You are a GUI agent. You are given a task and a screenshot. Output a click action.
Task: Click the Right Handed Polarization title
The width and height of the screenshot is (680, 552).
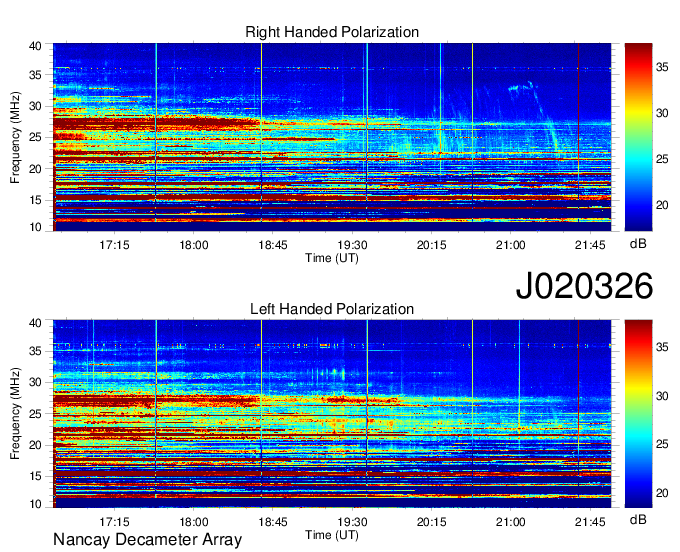(x=332, y=32)
